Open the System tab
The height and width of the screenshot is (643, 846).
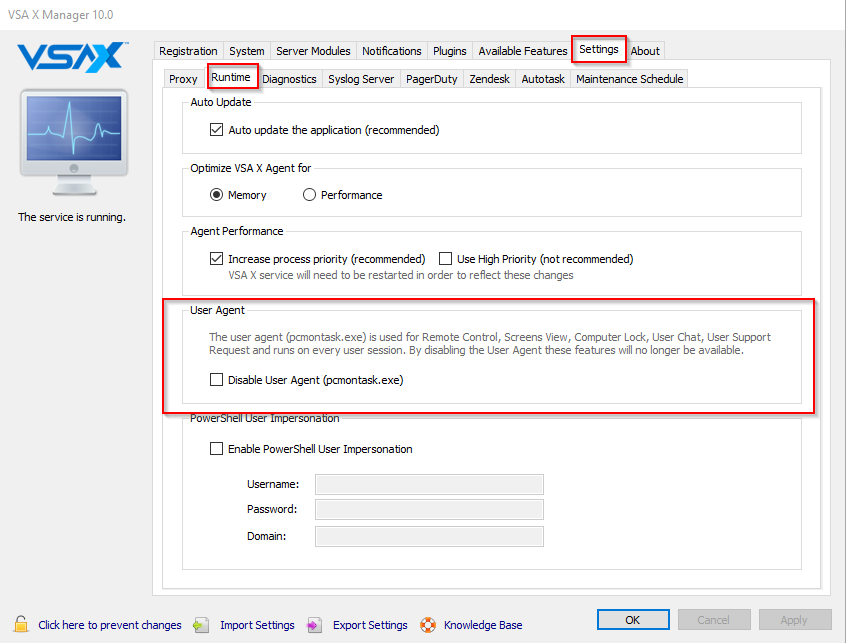coord(247,51)
